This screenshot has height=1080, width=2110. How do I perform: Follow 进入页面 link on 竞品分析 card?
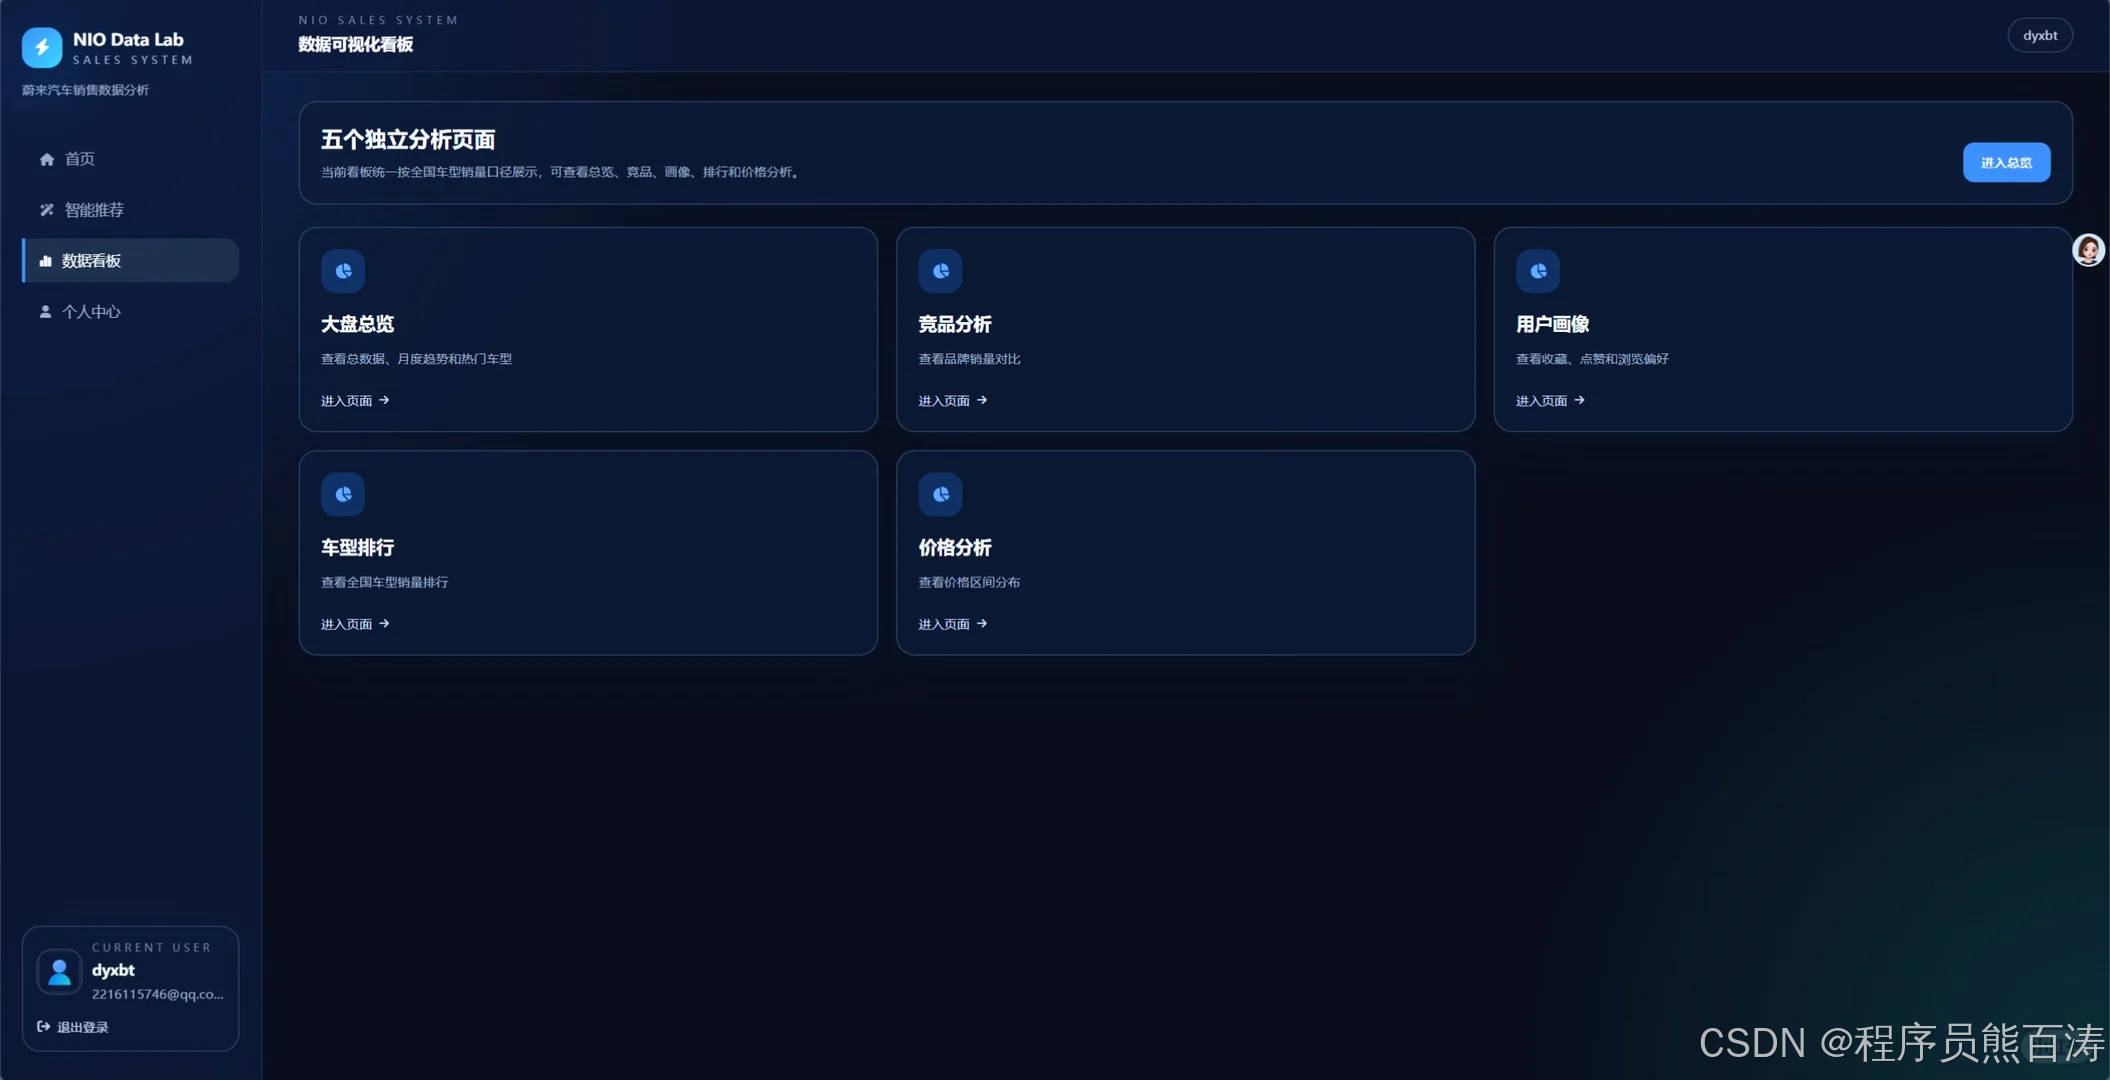tap(953, 401)
